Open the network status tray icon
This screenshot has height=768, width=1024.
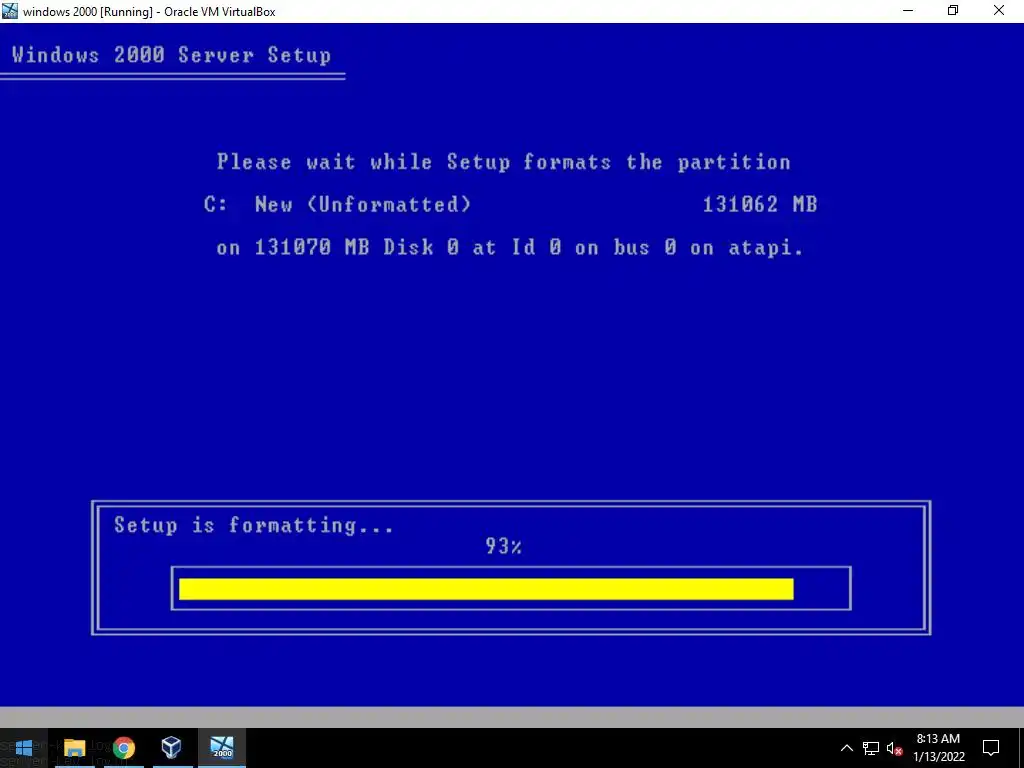click(871, 748)
